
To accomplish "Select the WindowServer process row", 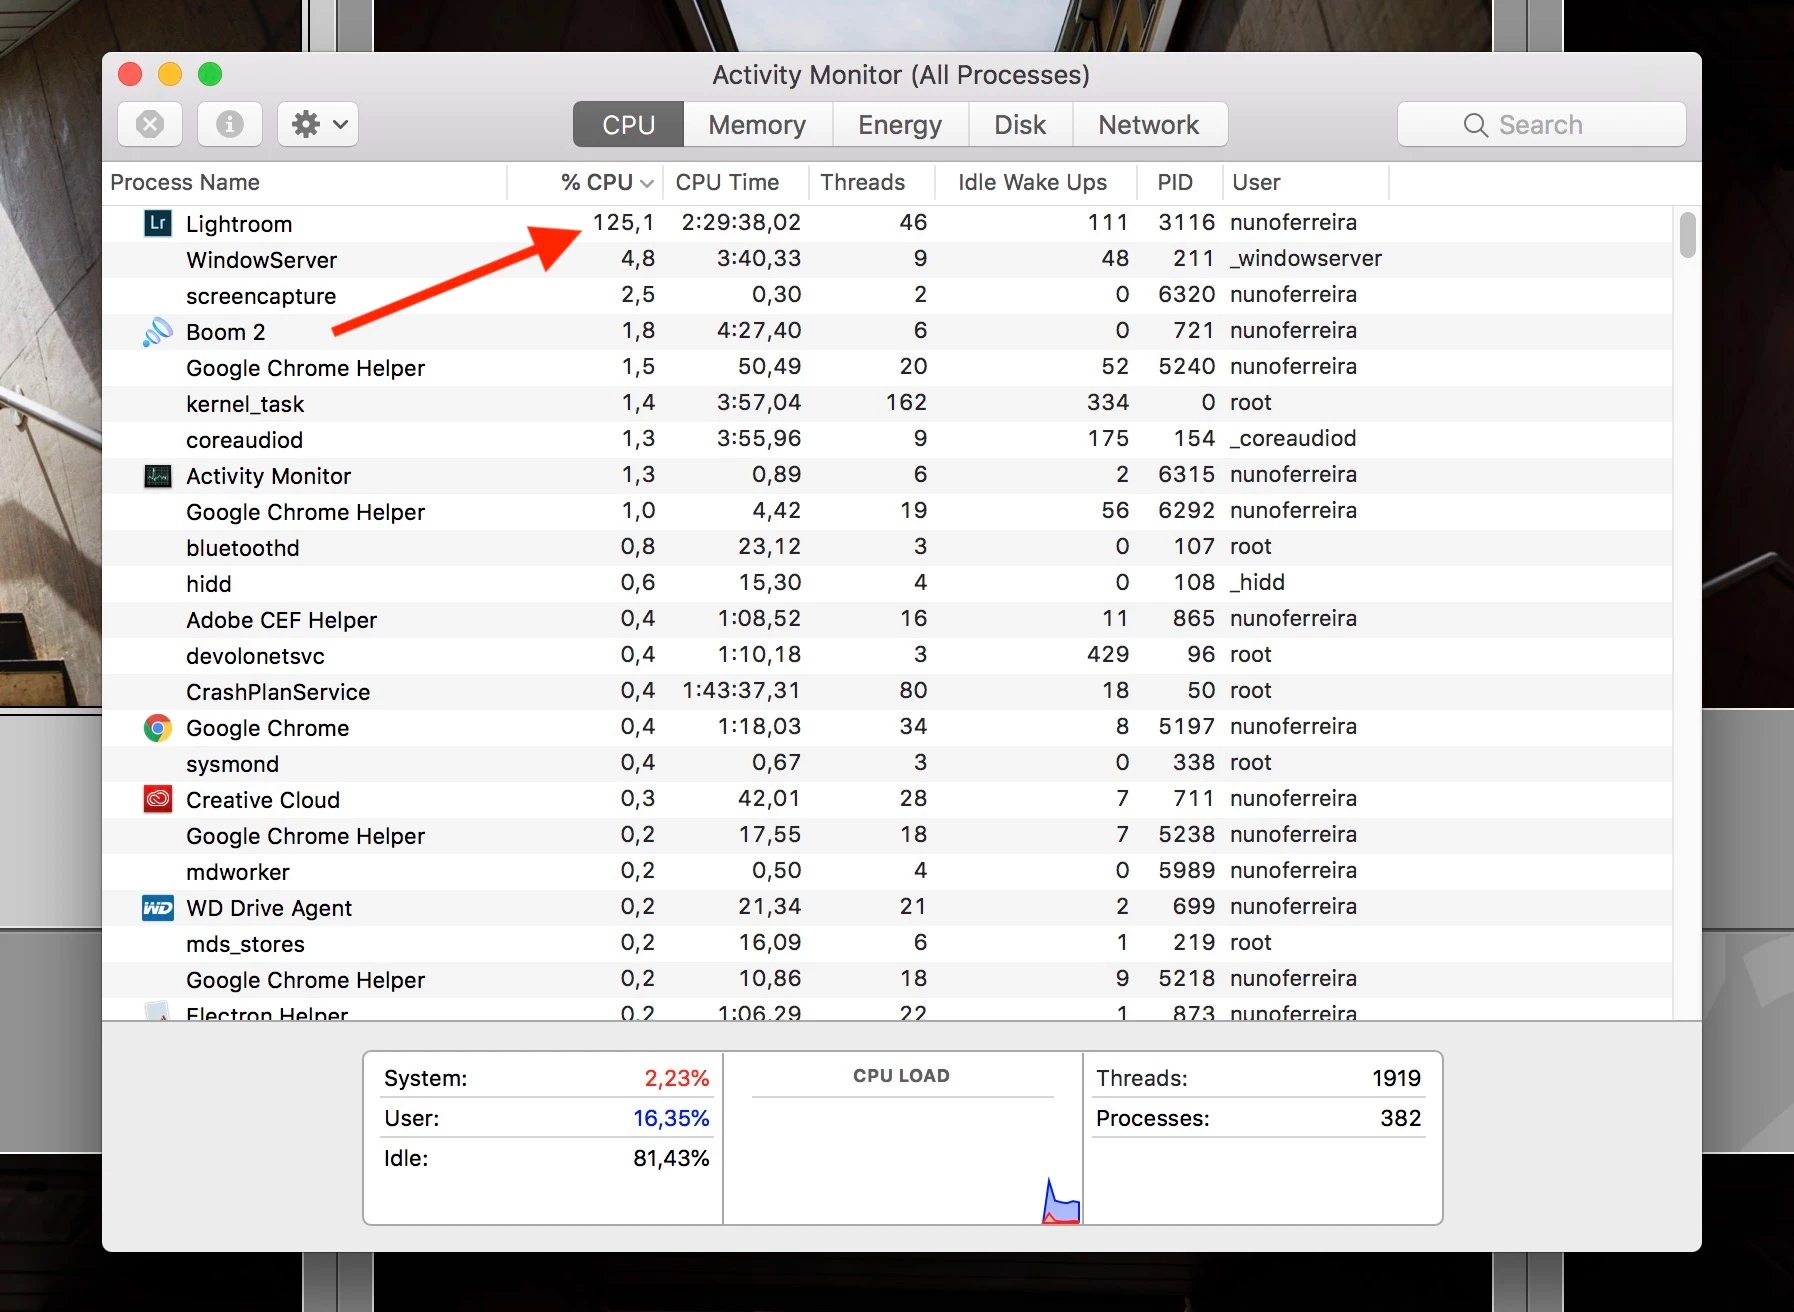I will point(887,259).
